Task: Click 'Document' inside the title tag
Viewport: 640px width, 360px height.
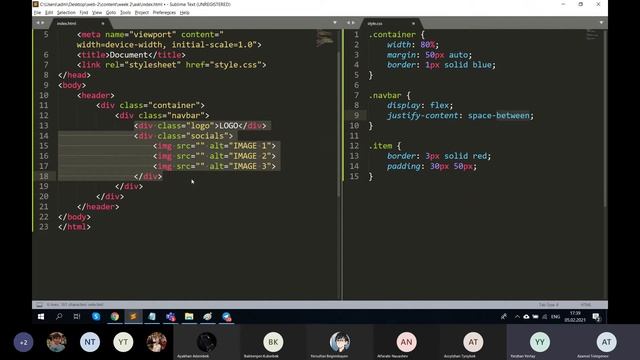Action: click(x=129, y=55)
